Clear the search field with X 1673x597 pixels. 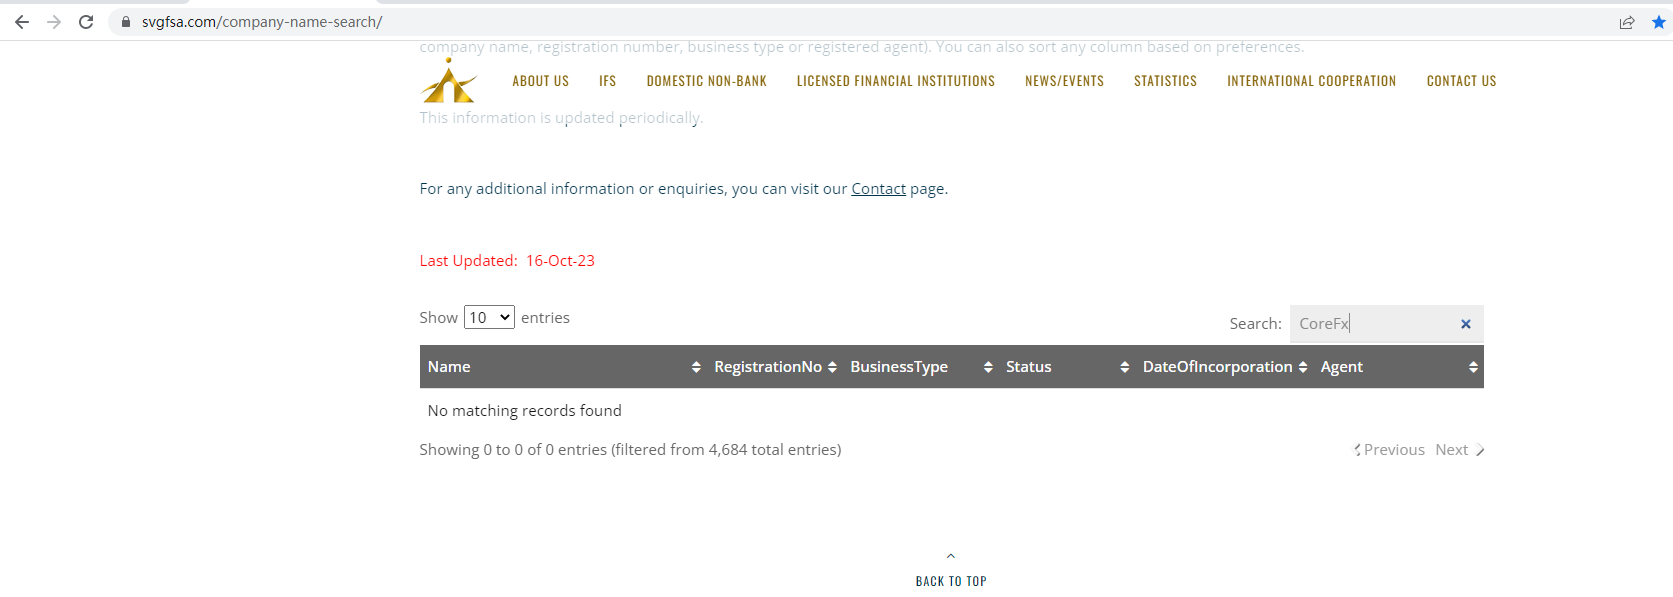(x=1466, y=324)
